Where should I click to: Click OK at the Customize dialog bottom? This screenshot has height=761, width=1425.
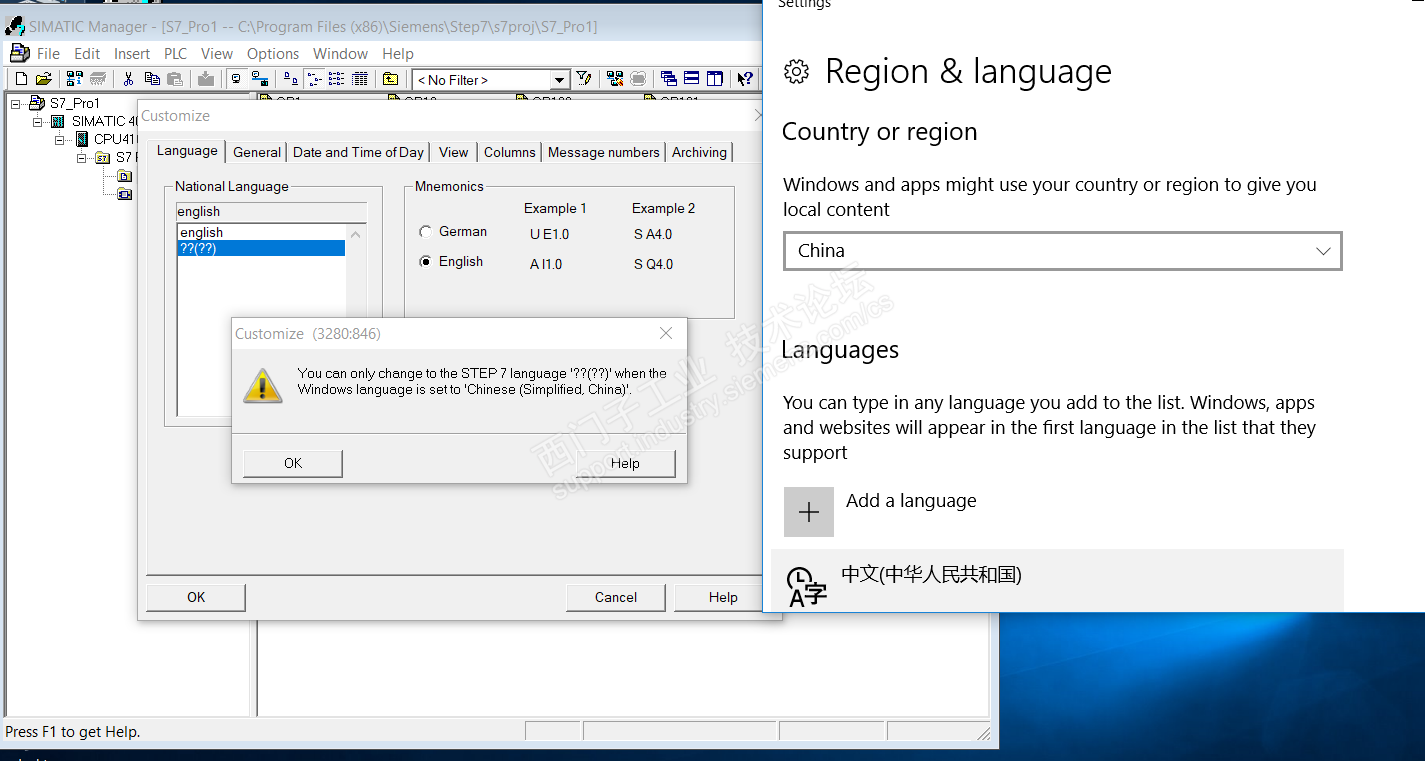tap(196, 597)
